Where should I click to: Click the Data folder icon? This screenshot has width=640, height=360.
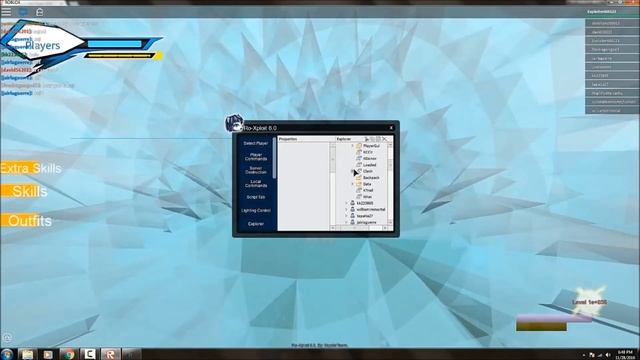pos(359,184)
